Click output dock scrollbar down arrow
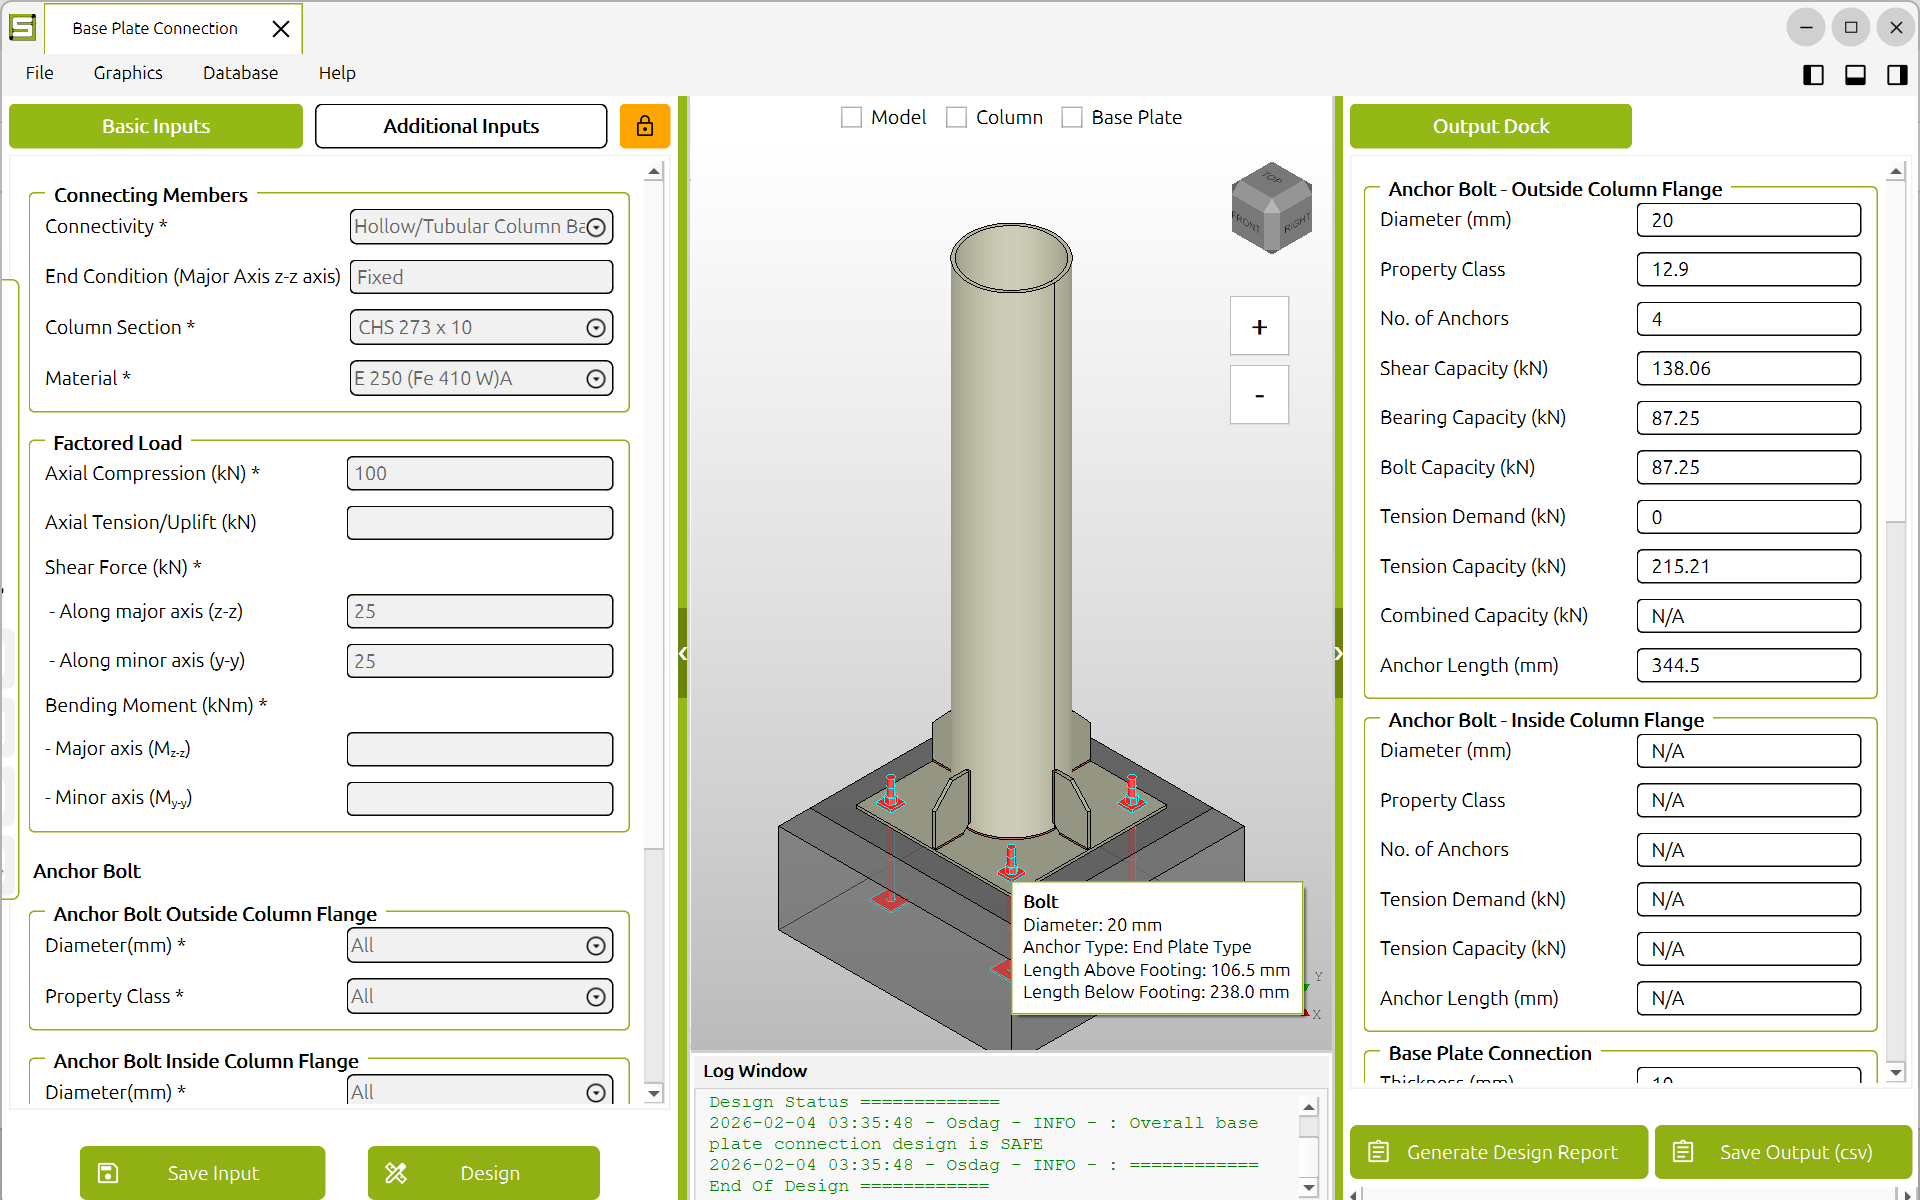The image size is (1920, 1200). click(x=1895, y=1073)
